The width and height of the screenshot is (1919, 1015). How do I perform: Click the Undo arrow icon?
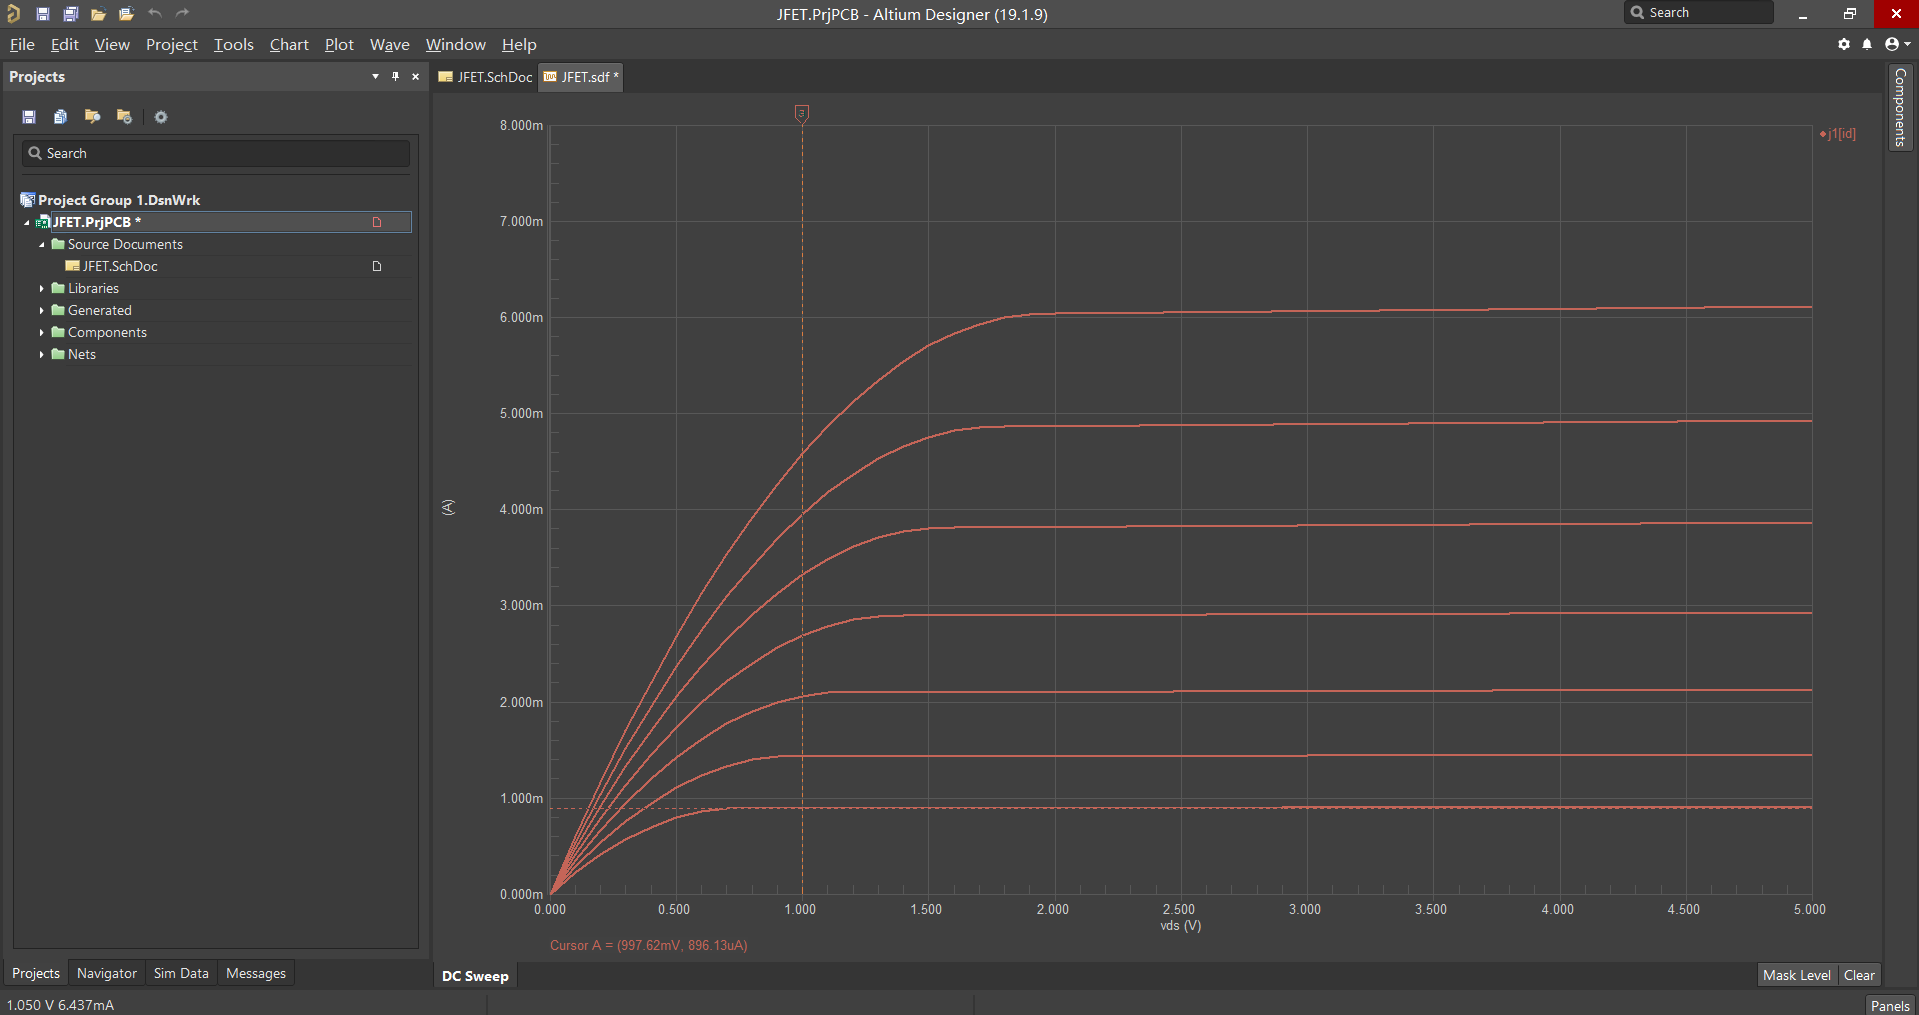(x=155, y=14)
